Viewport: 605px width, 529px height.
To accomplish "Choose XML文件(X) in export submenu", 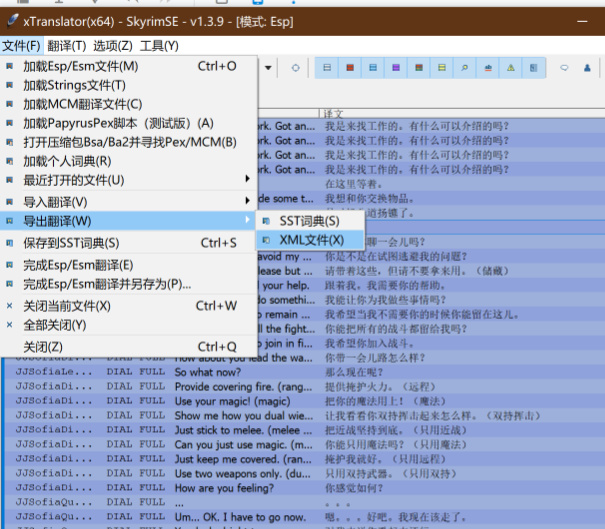I will 310,240.
